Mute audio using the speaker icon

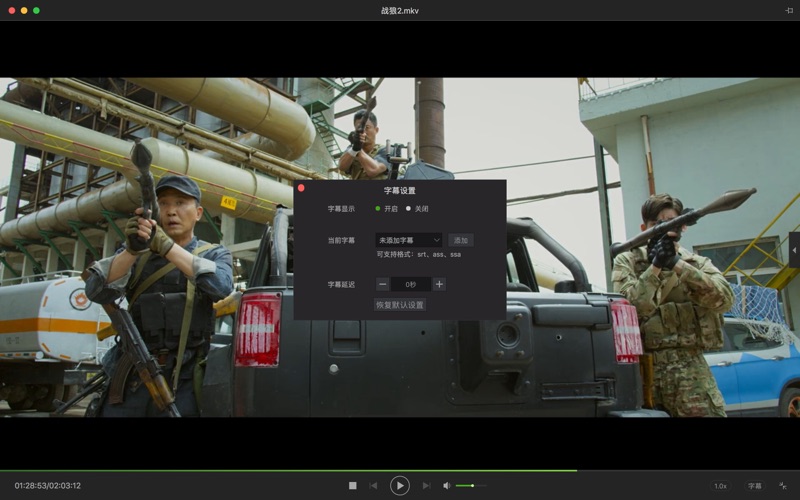[447, 486]
